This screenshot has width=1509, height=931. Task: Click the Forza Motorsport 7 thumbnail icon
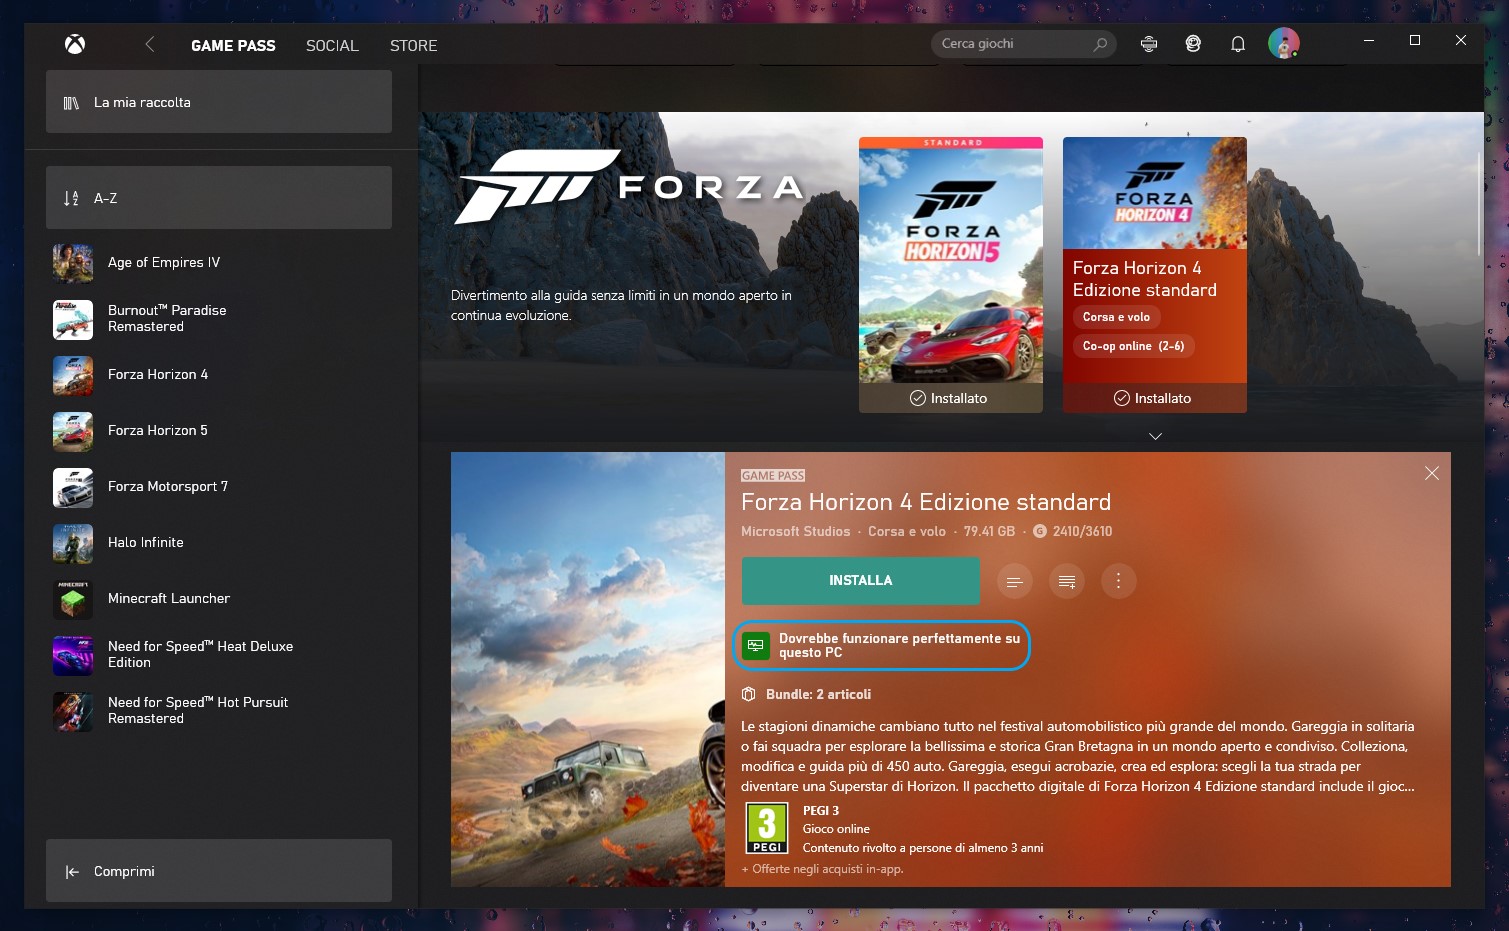73,488
